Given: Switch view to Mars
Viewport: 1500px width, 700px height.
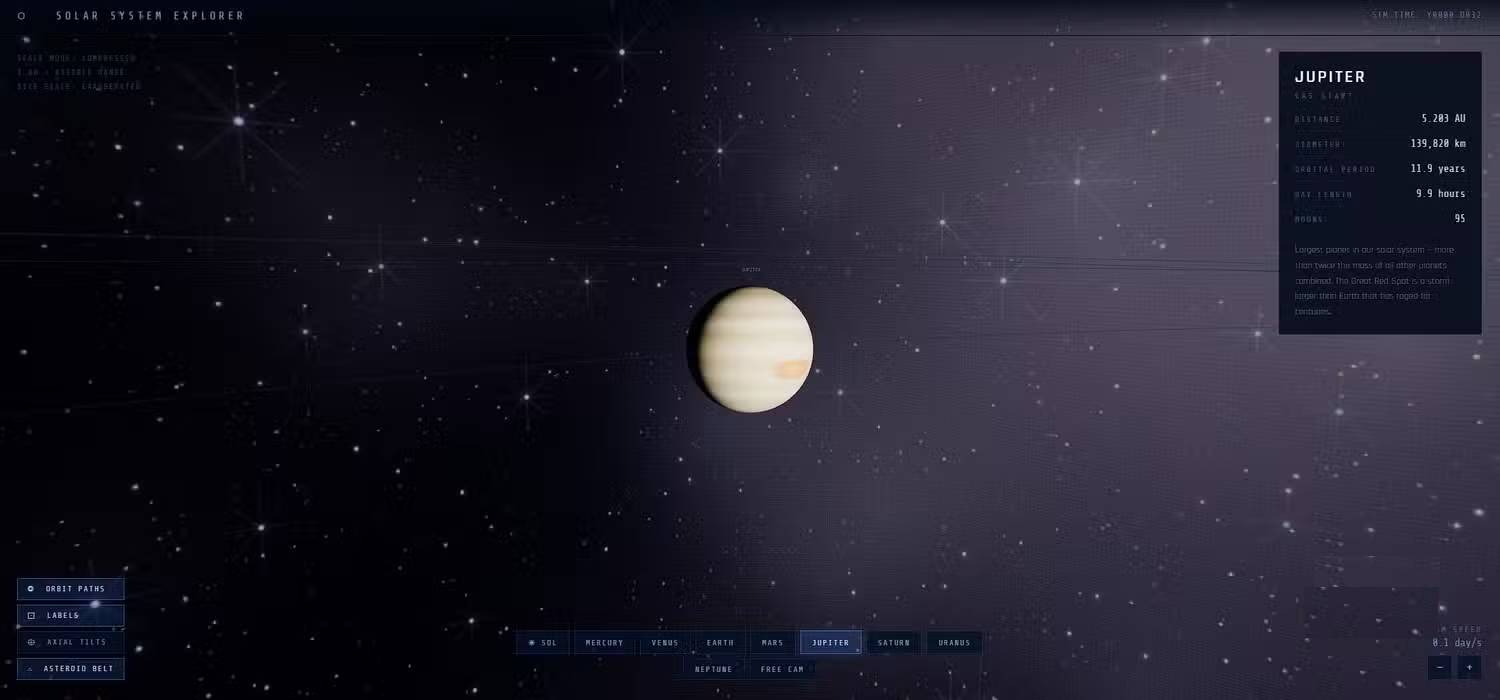Looking at the screenshot, I should (772, 643).
